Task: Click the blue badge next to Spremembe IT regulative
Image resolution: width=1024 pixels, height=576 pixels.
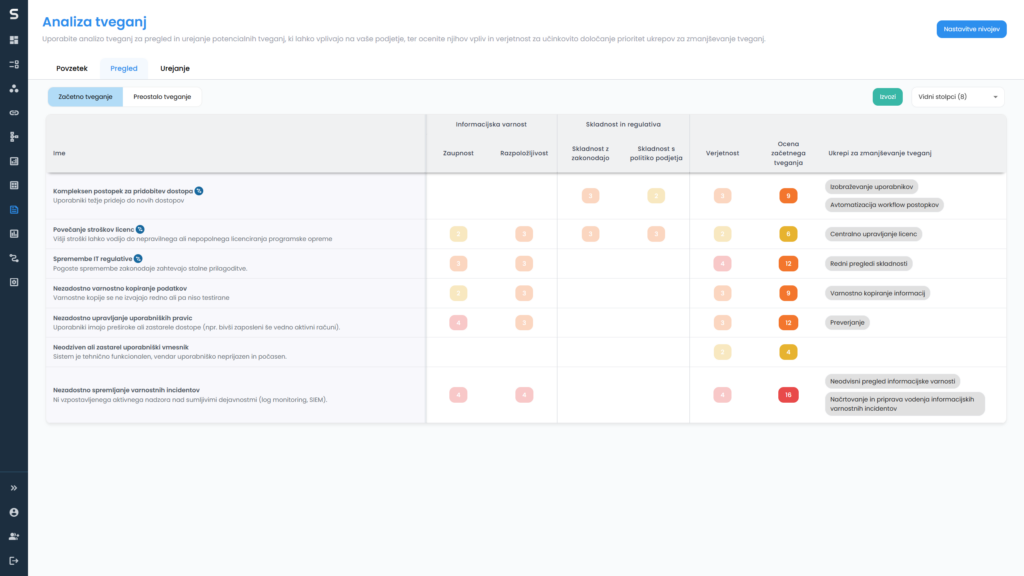Action: click(x=138, y=259)
